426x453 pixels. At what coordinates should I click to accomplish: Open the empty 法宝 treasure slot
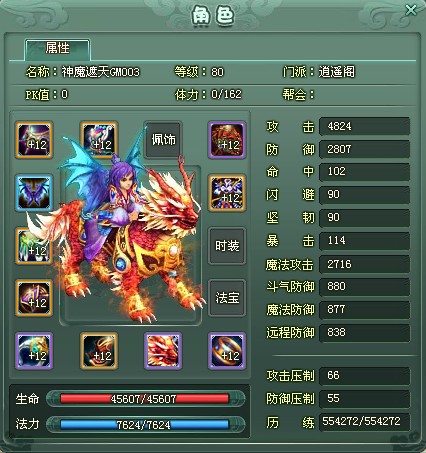[x=227, y=298]
